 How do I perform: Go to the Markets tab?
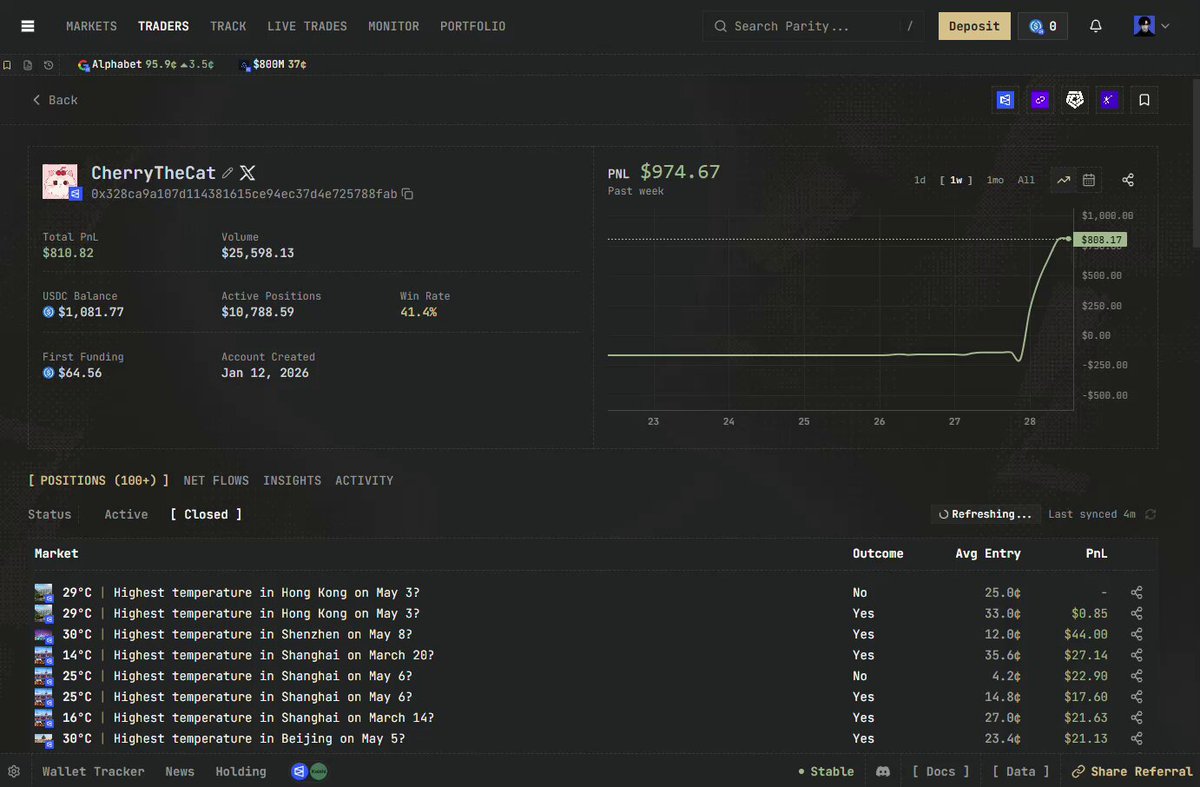[91, 26]
